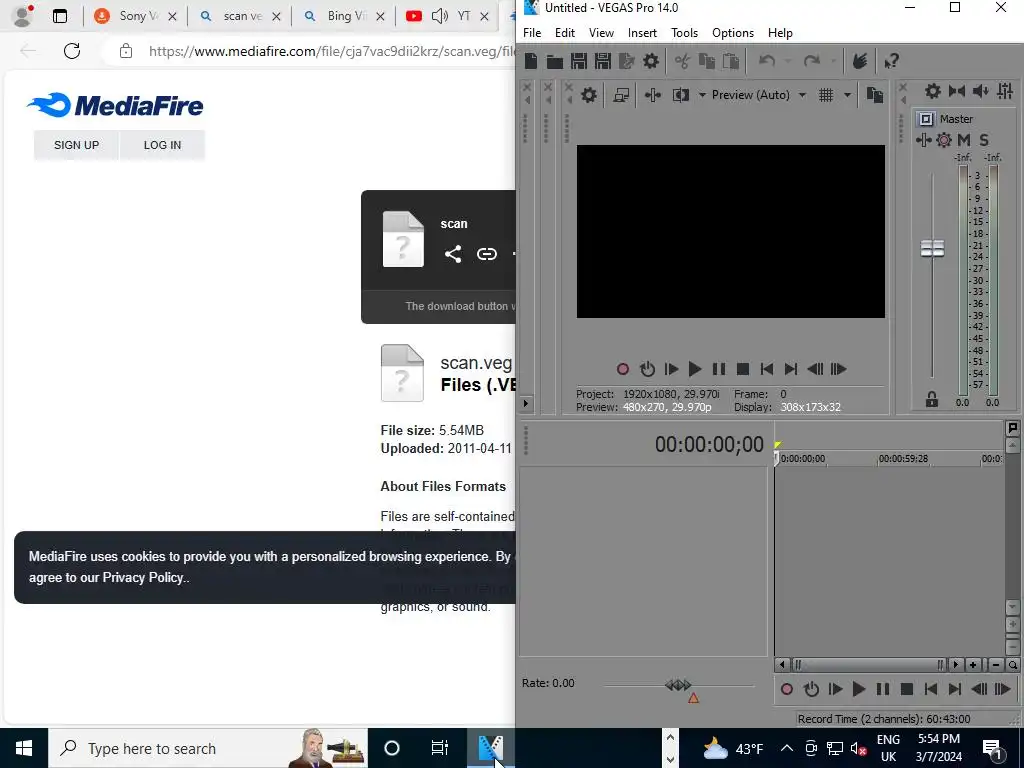Open the Options menu in VEGAS
This screenshot has height=768, width=1024.
click(733, 33)
